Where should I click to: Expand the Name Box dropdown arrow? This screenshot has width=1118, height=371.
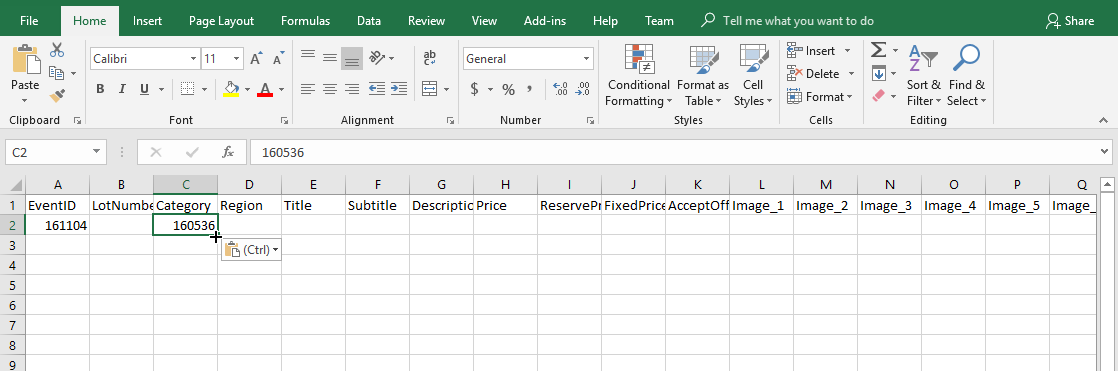(96, 152)
